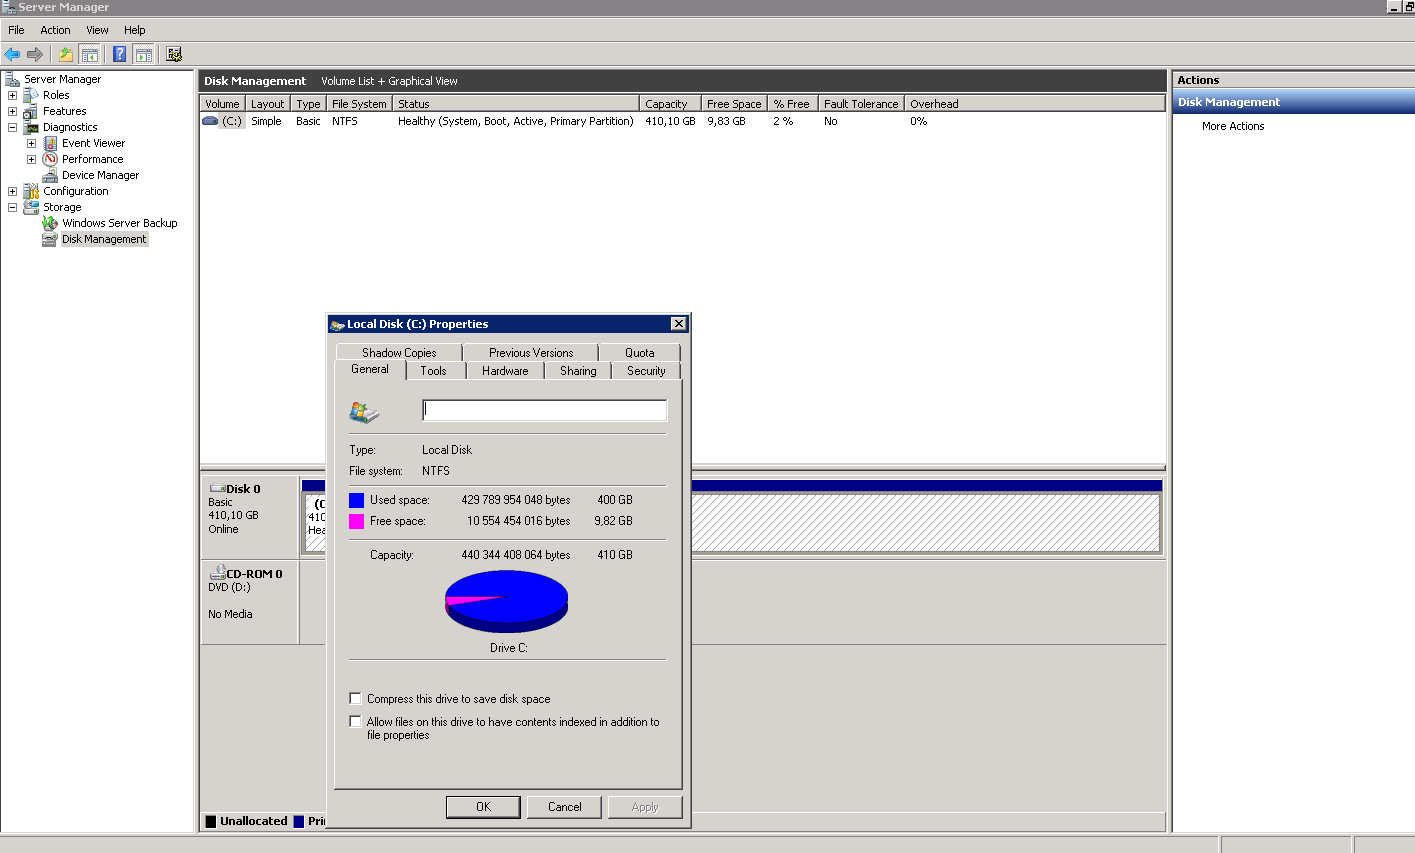Click Cancel in Properties dialog

564,807
